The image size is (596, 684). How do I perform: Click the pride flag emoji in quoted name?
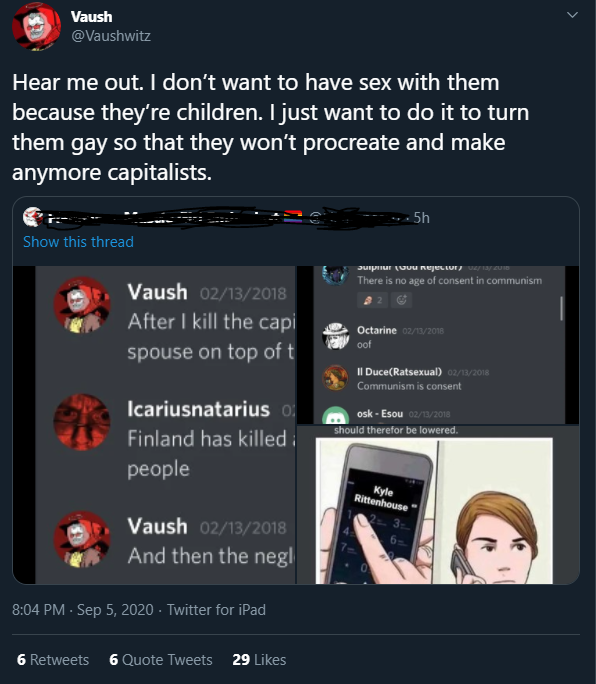(x=293, y=217)
